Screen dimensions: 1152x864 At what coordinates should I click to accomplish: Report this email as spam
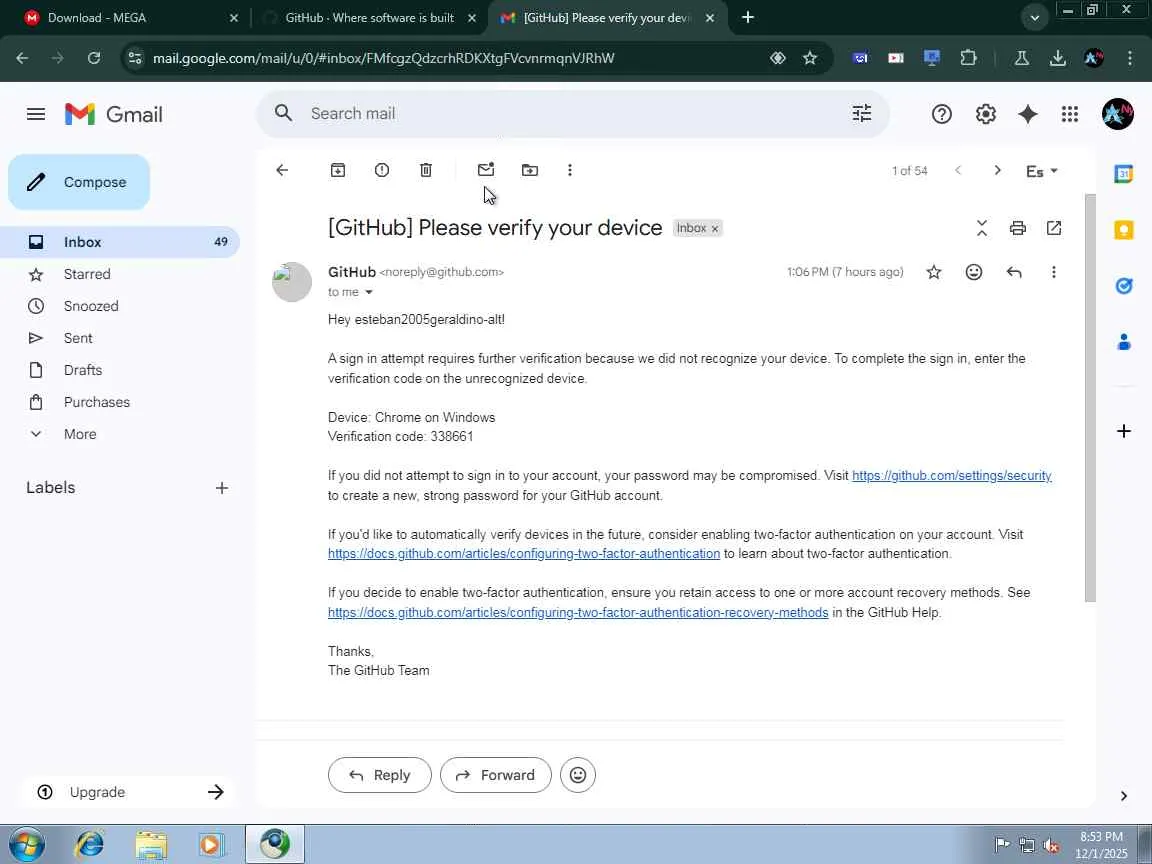pyautogui.click(x=382, y=170)
